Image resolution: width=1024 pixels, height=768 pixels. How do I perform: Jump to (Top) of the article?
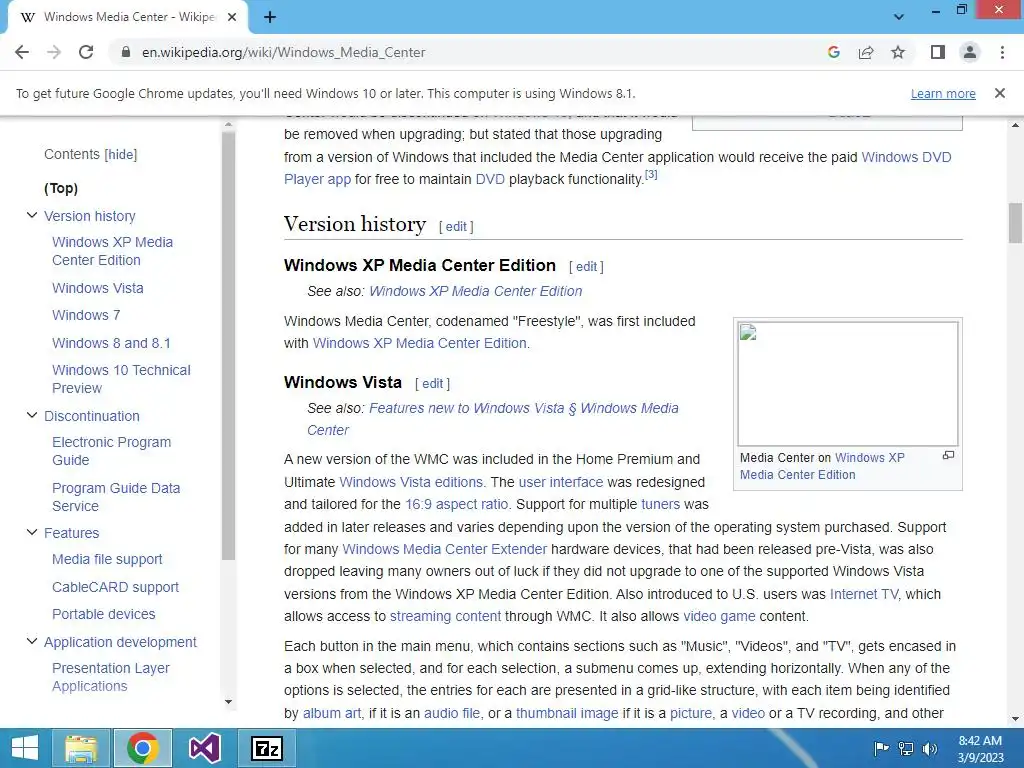click(61, 189)
